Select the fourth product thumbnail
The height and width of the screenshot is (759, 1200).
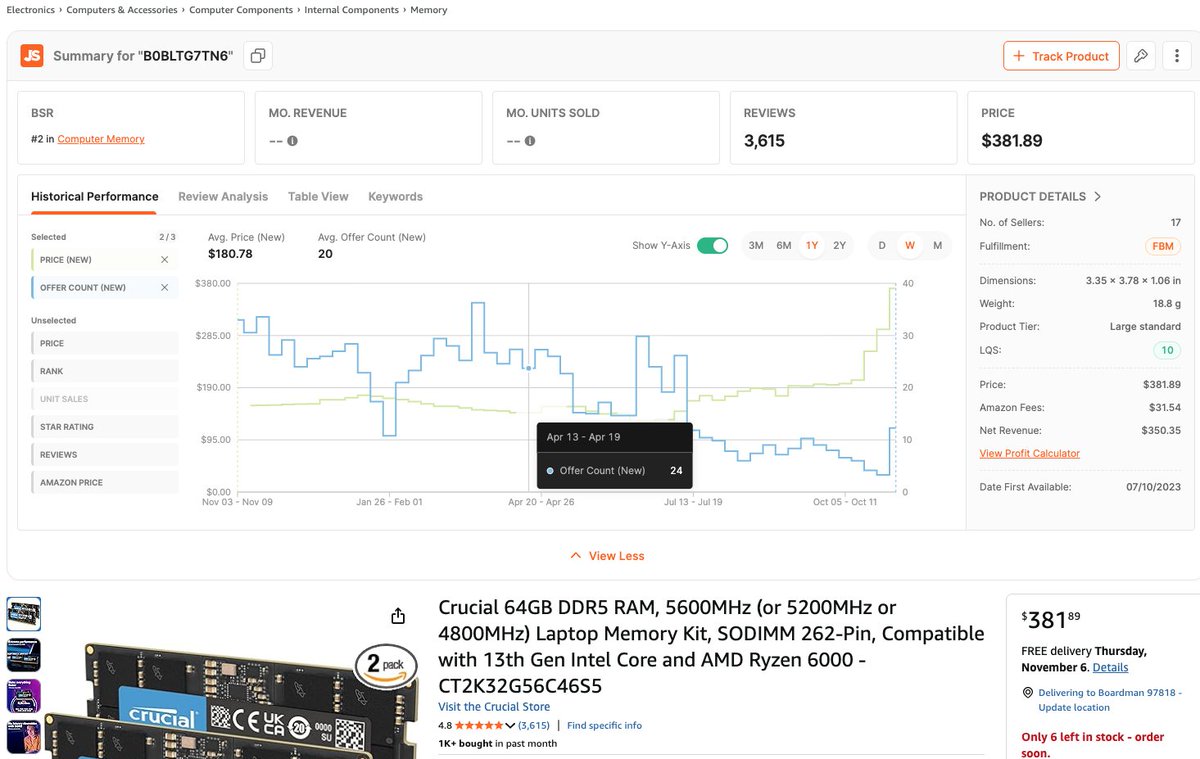click(24, 736)
